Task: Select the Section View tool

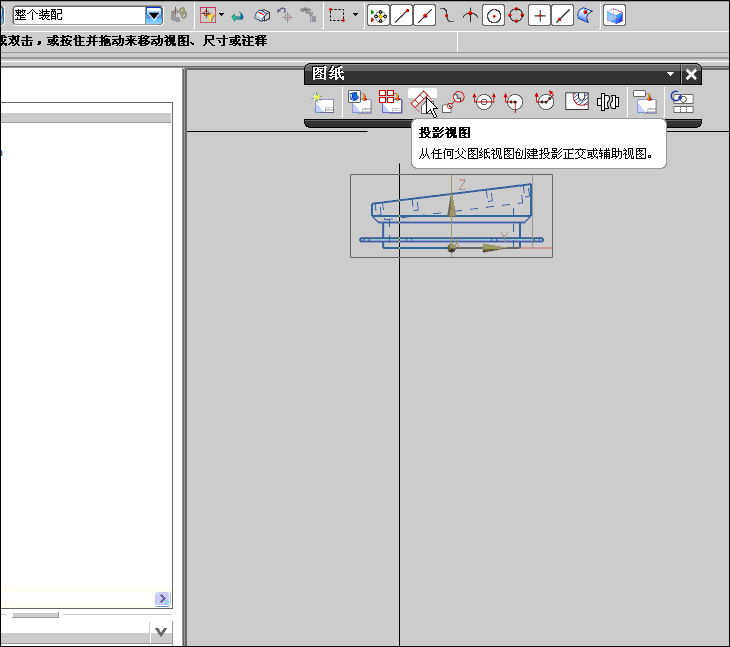Action: pyautogui.click(x=484, y=102)
